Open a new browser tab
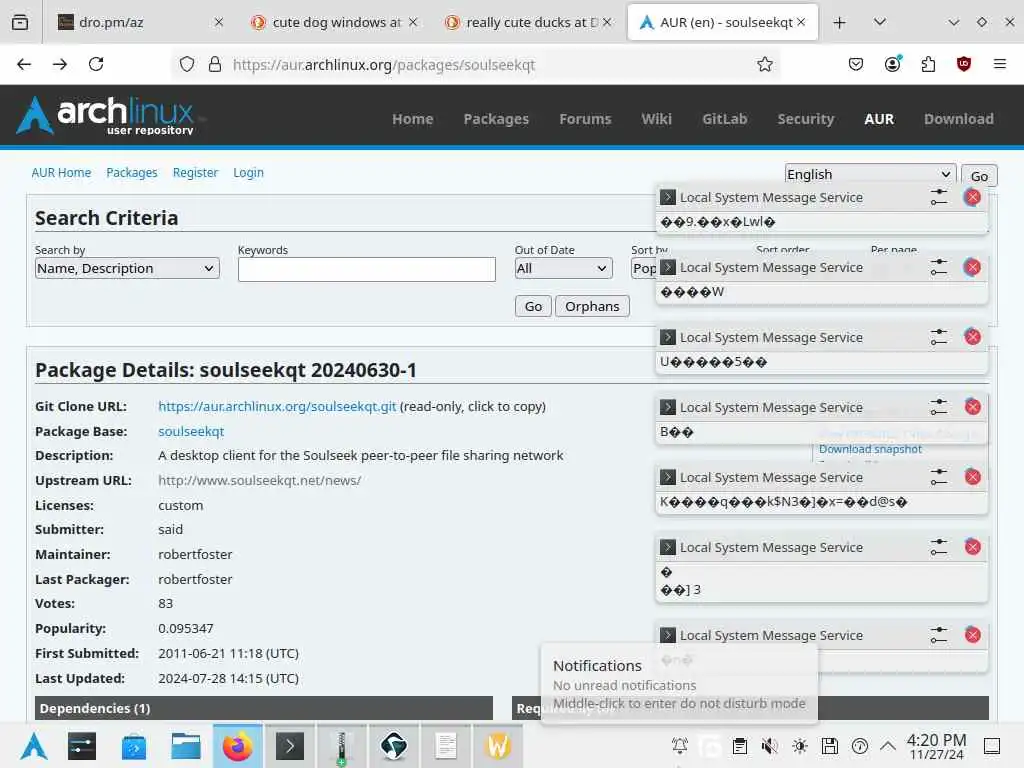This screenshot has width=1024, height=768. tap(839, 22)
